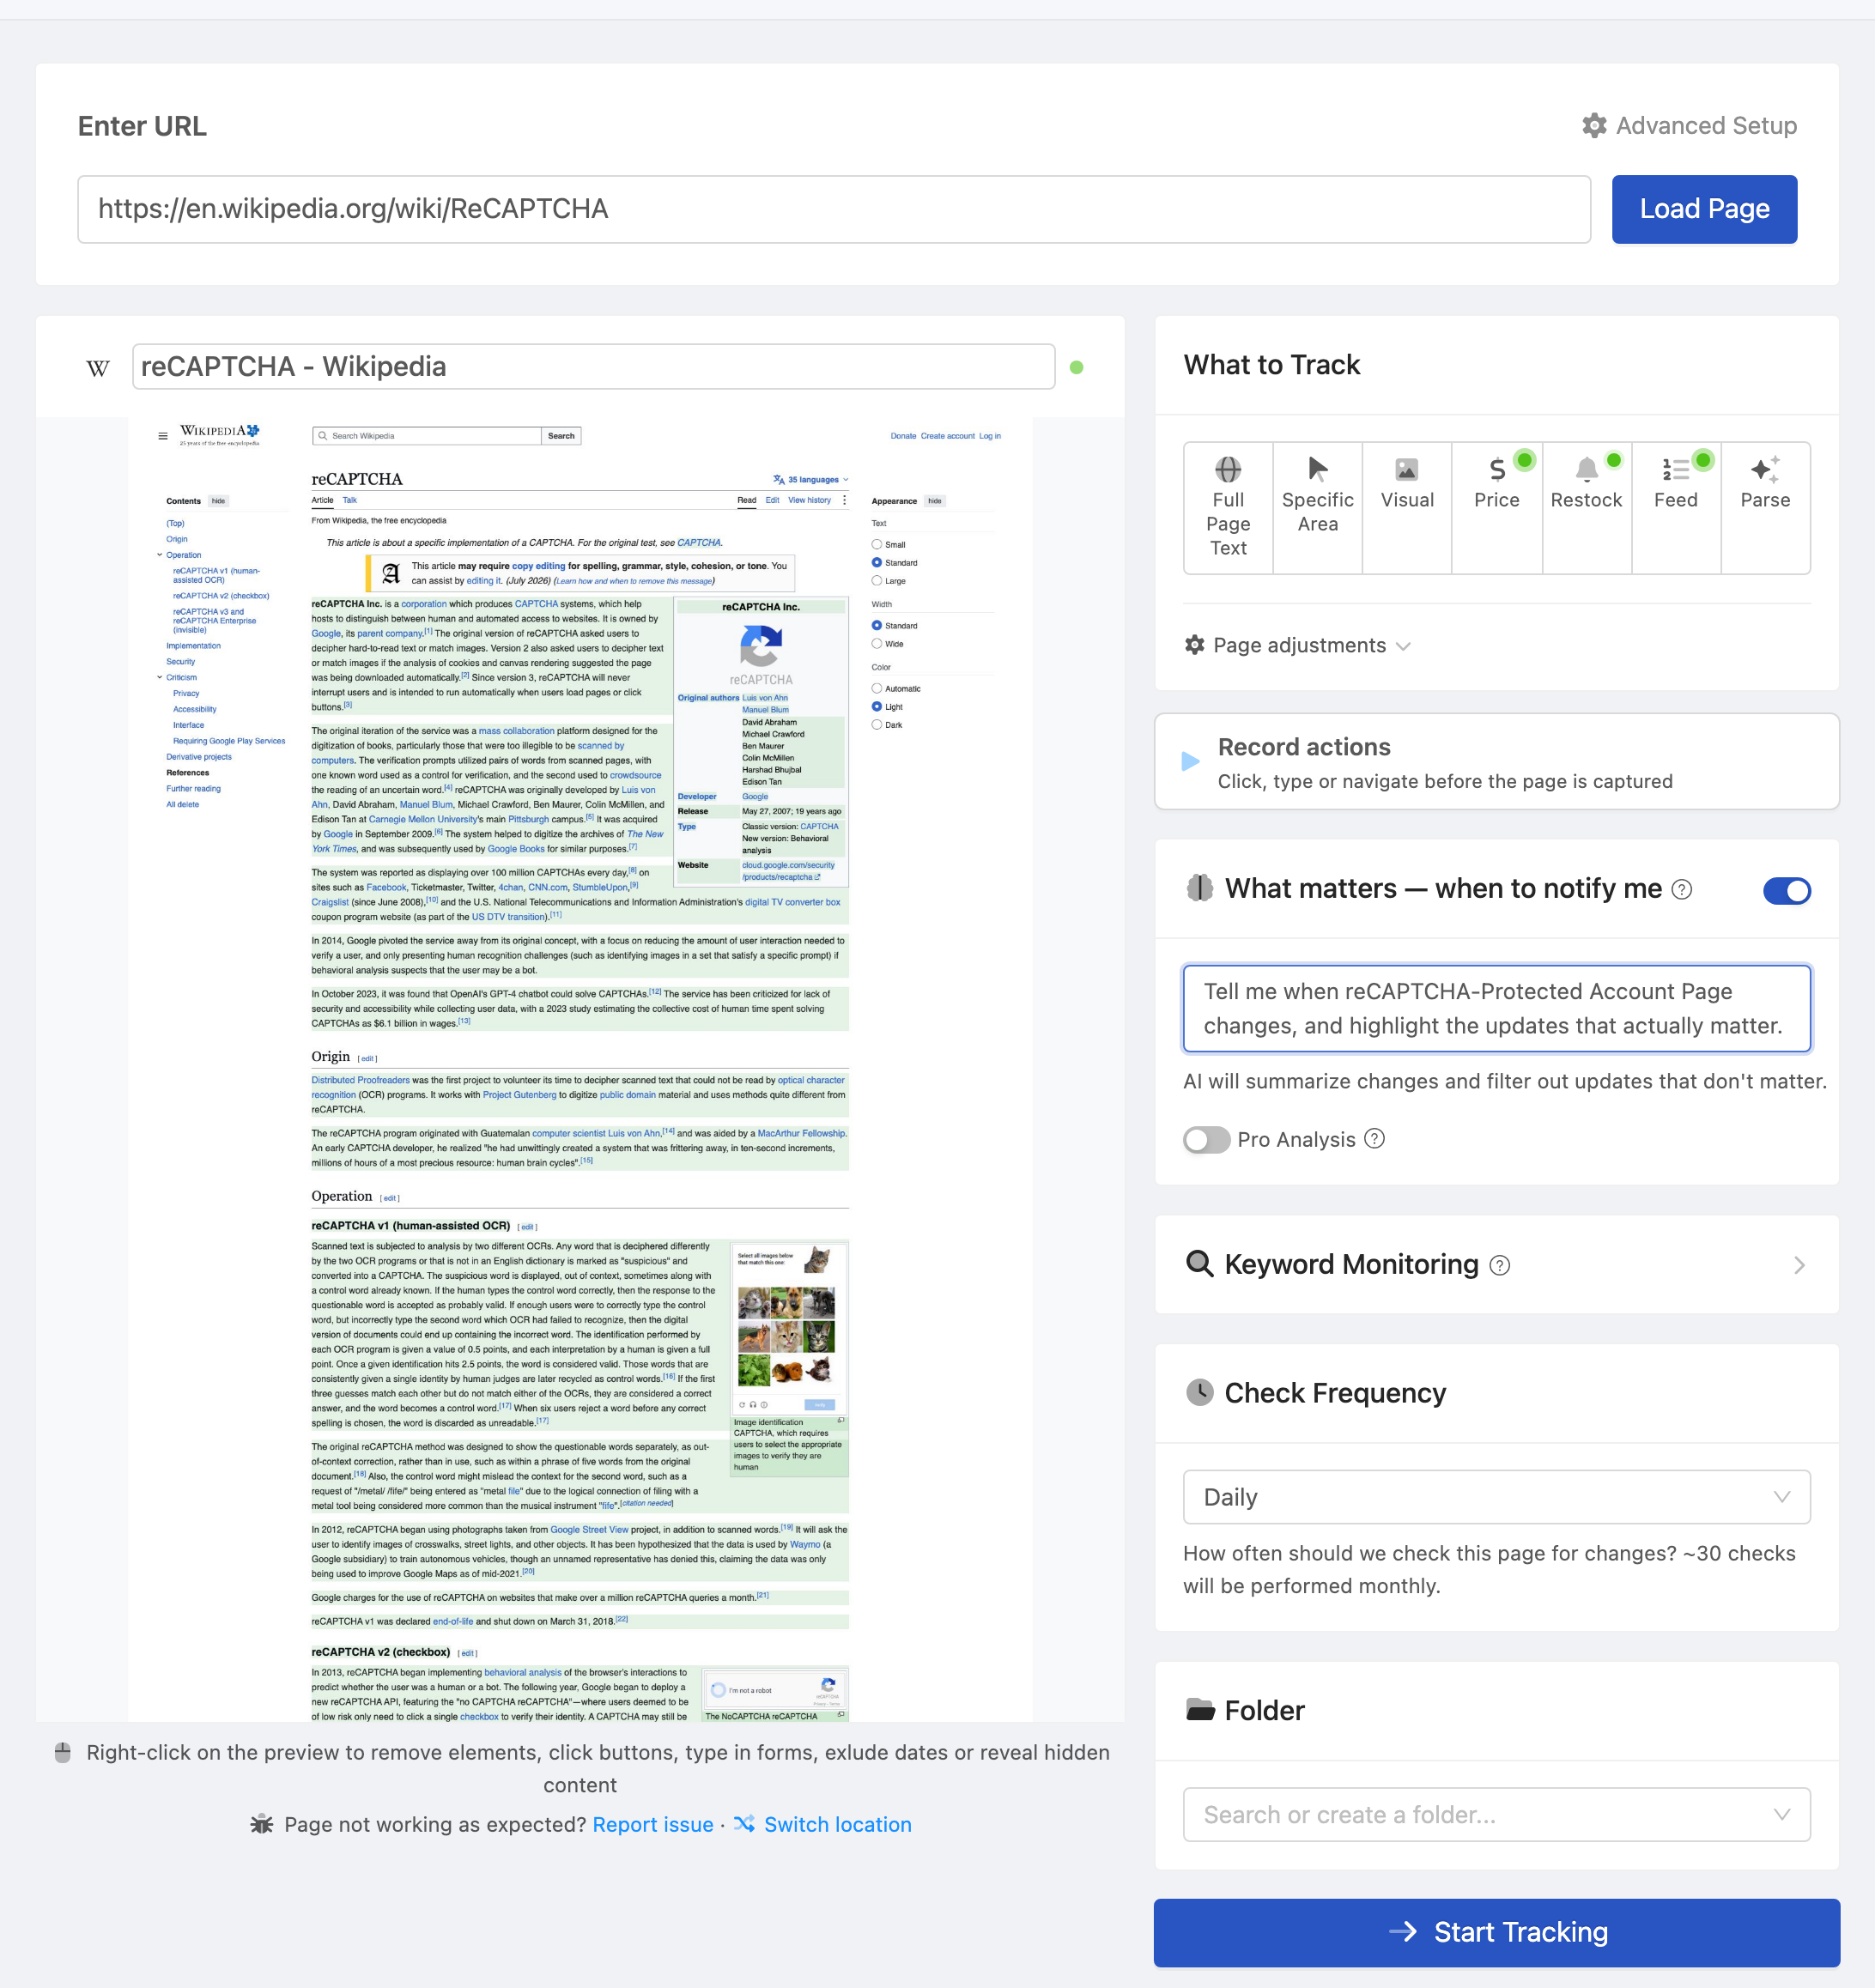Image resolution: width=1875 pixels, height=1988 pixels.
Task: Collapse Operation contents entry in preview
Action: (159, 555)
